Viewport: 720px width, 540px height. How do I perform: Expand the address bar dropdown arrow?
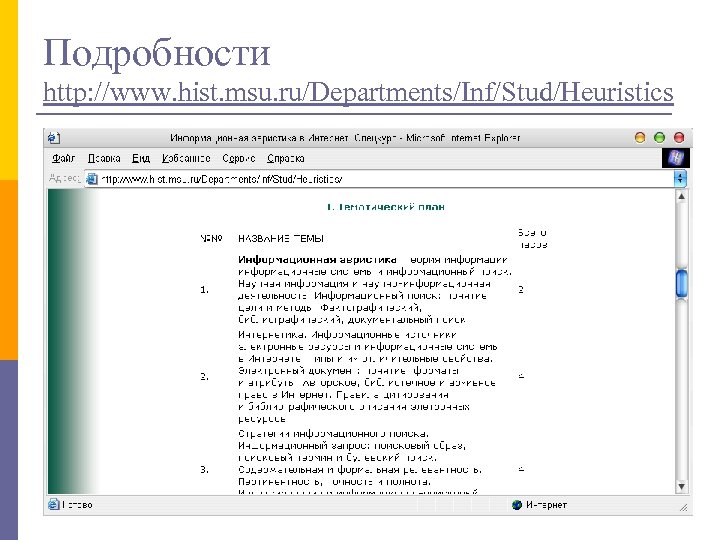click(680, 179)
